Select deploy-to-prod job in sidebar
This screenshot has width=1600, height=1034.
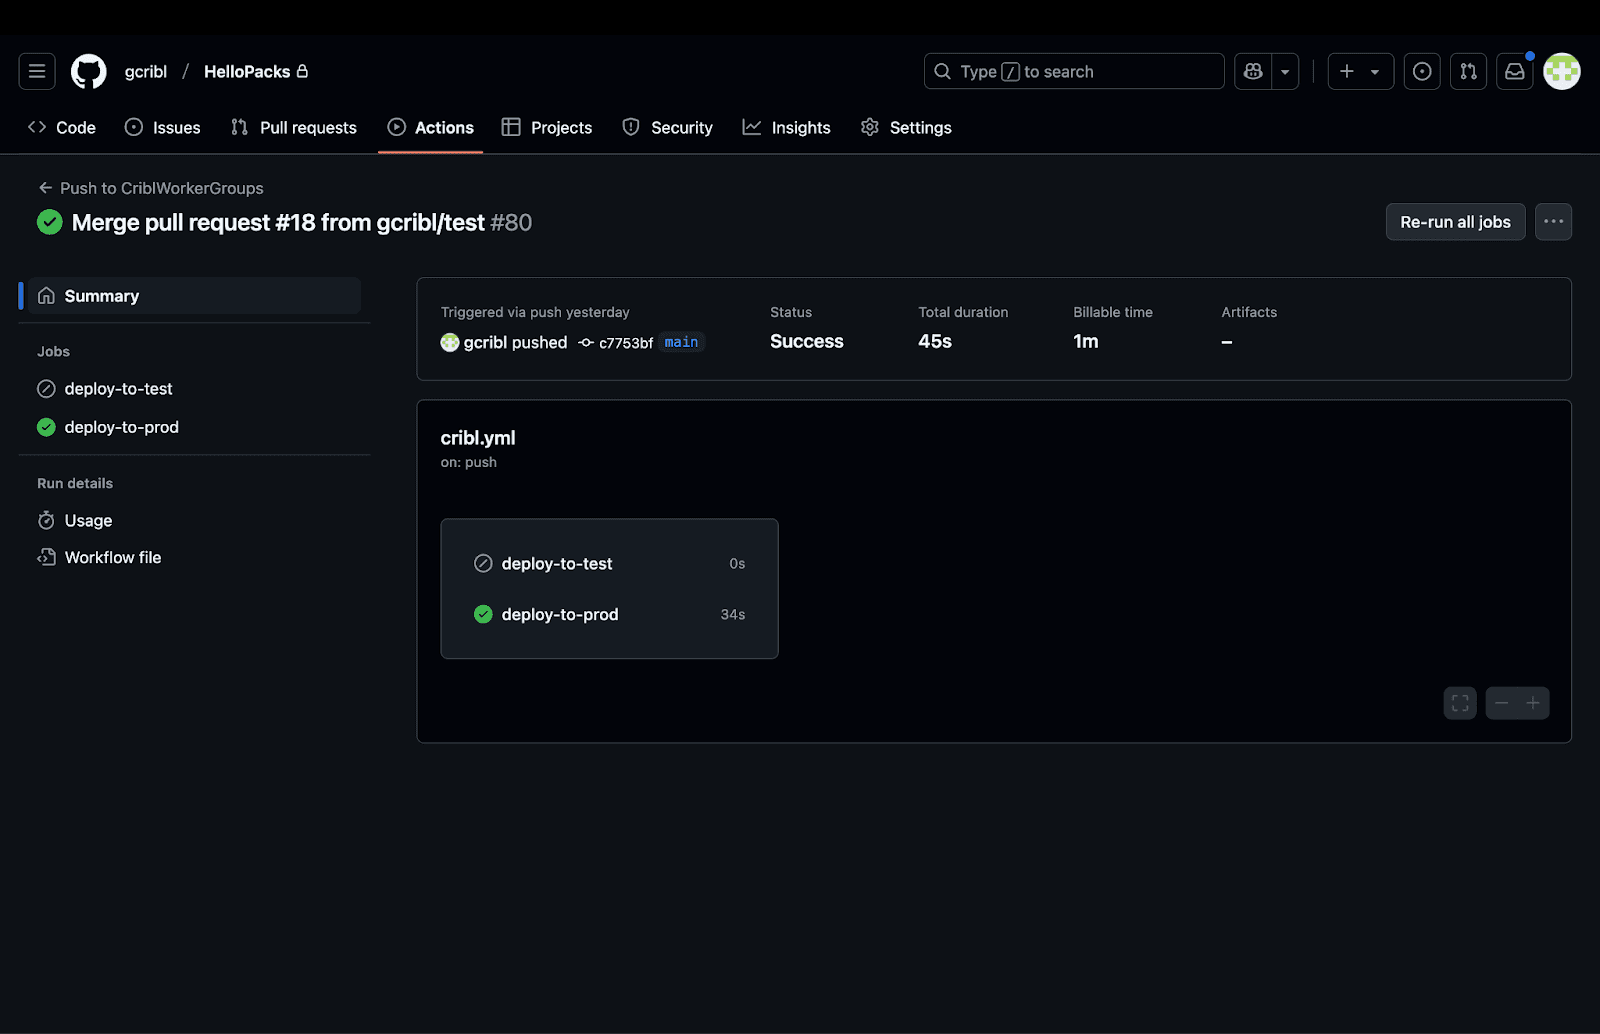pyautogui.click(x=121, y=427)
